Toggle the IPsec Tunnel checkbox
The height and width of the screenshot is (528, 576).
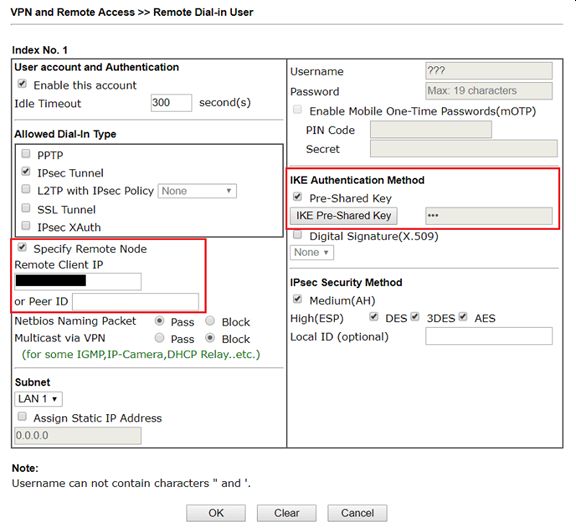coord(26,171)
